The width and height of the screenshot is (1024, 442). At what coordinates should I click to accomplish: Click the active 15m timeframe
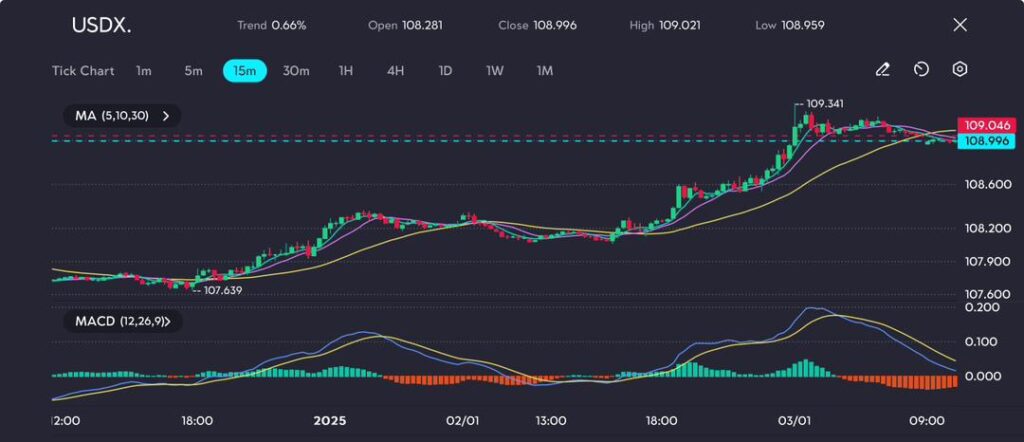pyautogui.click(x=244, y=71)
